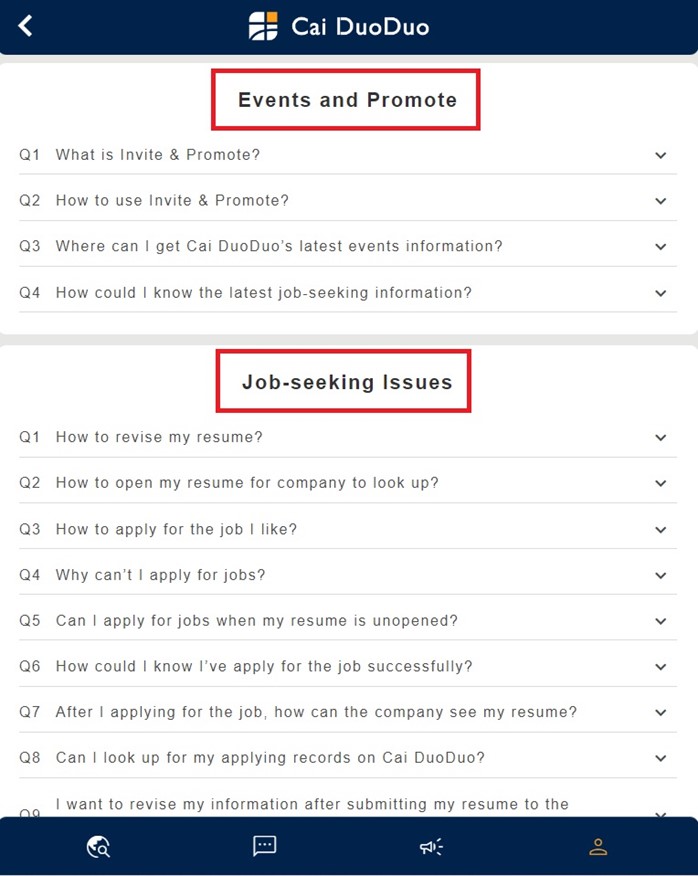Open the profile person icon
698x876 pixels.
pyautogui.click(x=598, y=847)
